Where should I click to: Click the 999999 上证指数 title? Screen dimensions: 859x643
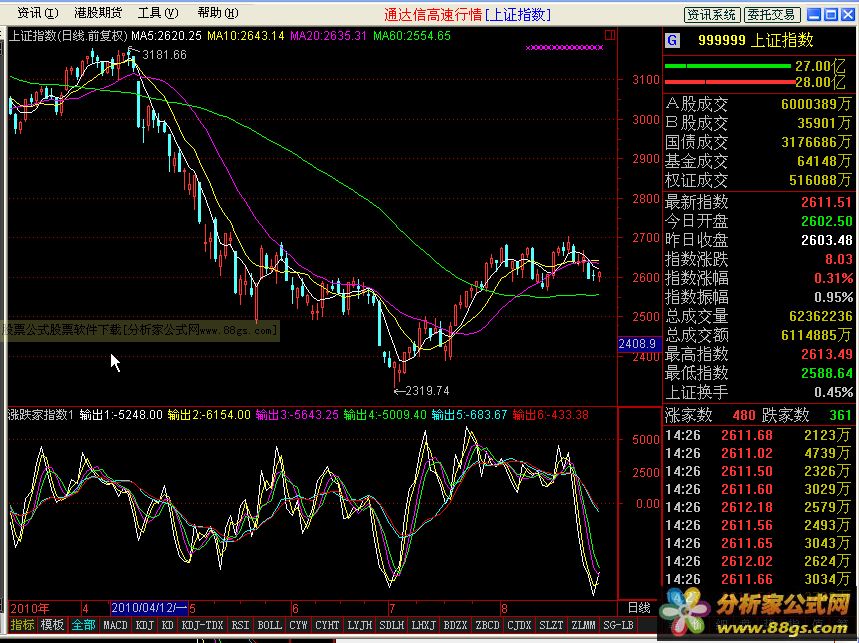click(755, 40)
